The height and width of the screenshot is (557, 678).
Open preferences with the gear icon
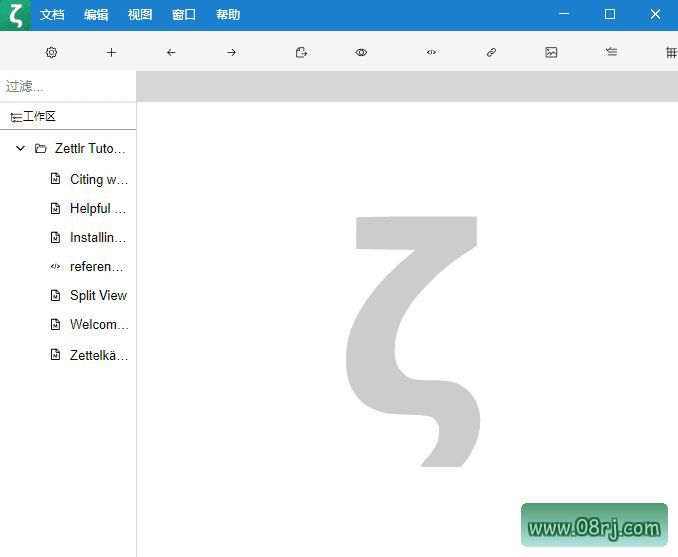51,52
